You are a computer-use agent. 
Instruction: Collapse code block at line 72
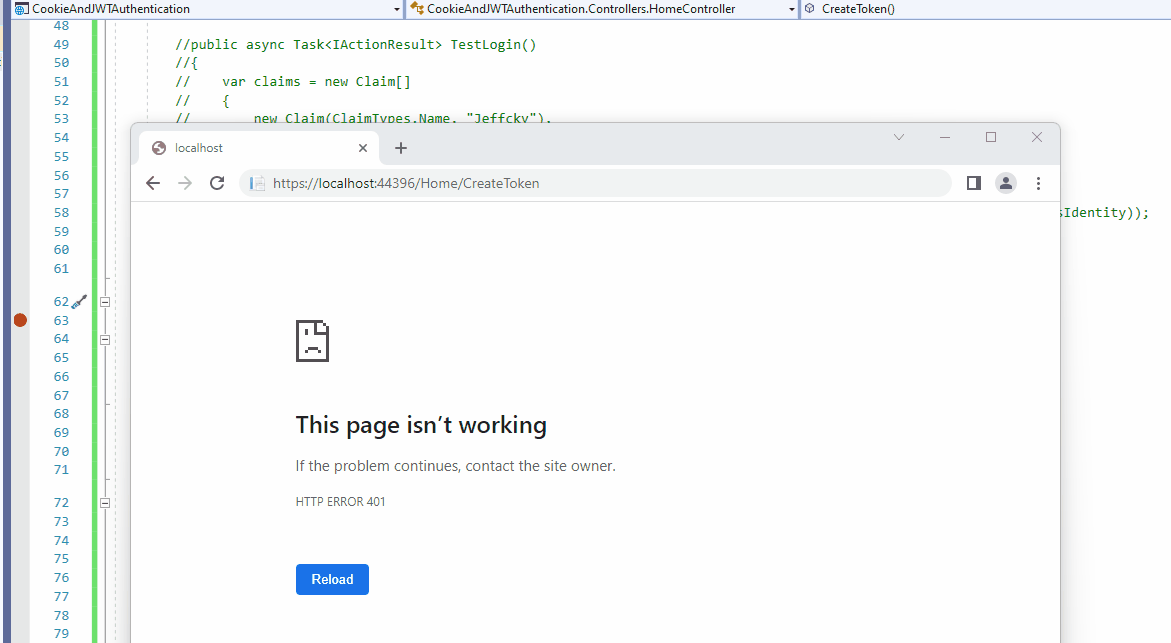pos(105,503)
